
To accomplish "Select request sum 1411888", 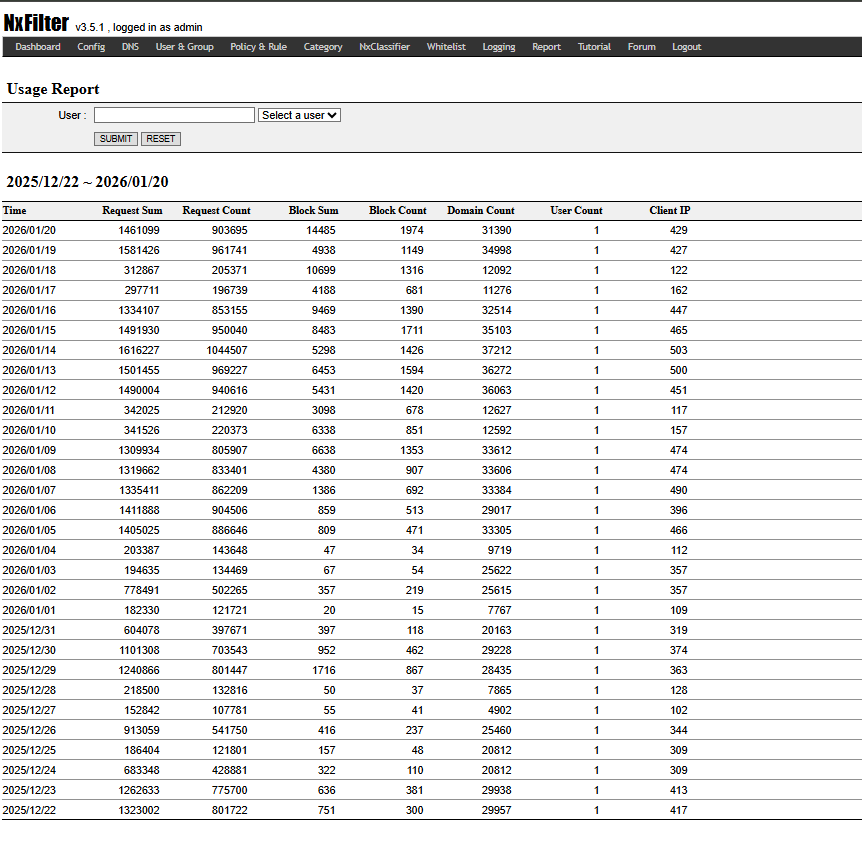I will (x=139, y=510).
